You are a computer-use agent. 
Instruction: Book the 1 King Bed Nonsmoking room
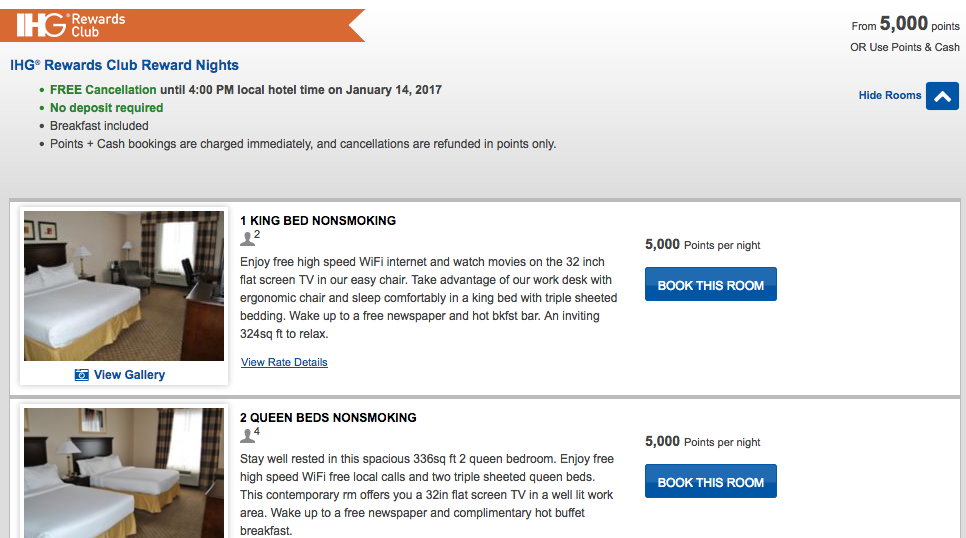[x=710, y=284]
